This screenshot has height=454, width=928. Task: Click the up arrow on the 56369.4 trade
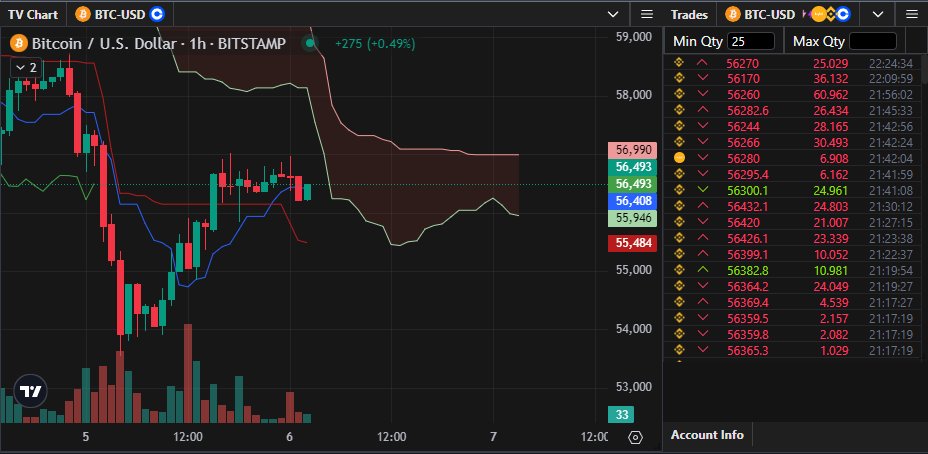click(x=703, y=302)
